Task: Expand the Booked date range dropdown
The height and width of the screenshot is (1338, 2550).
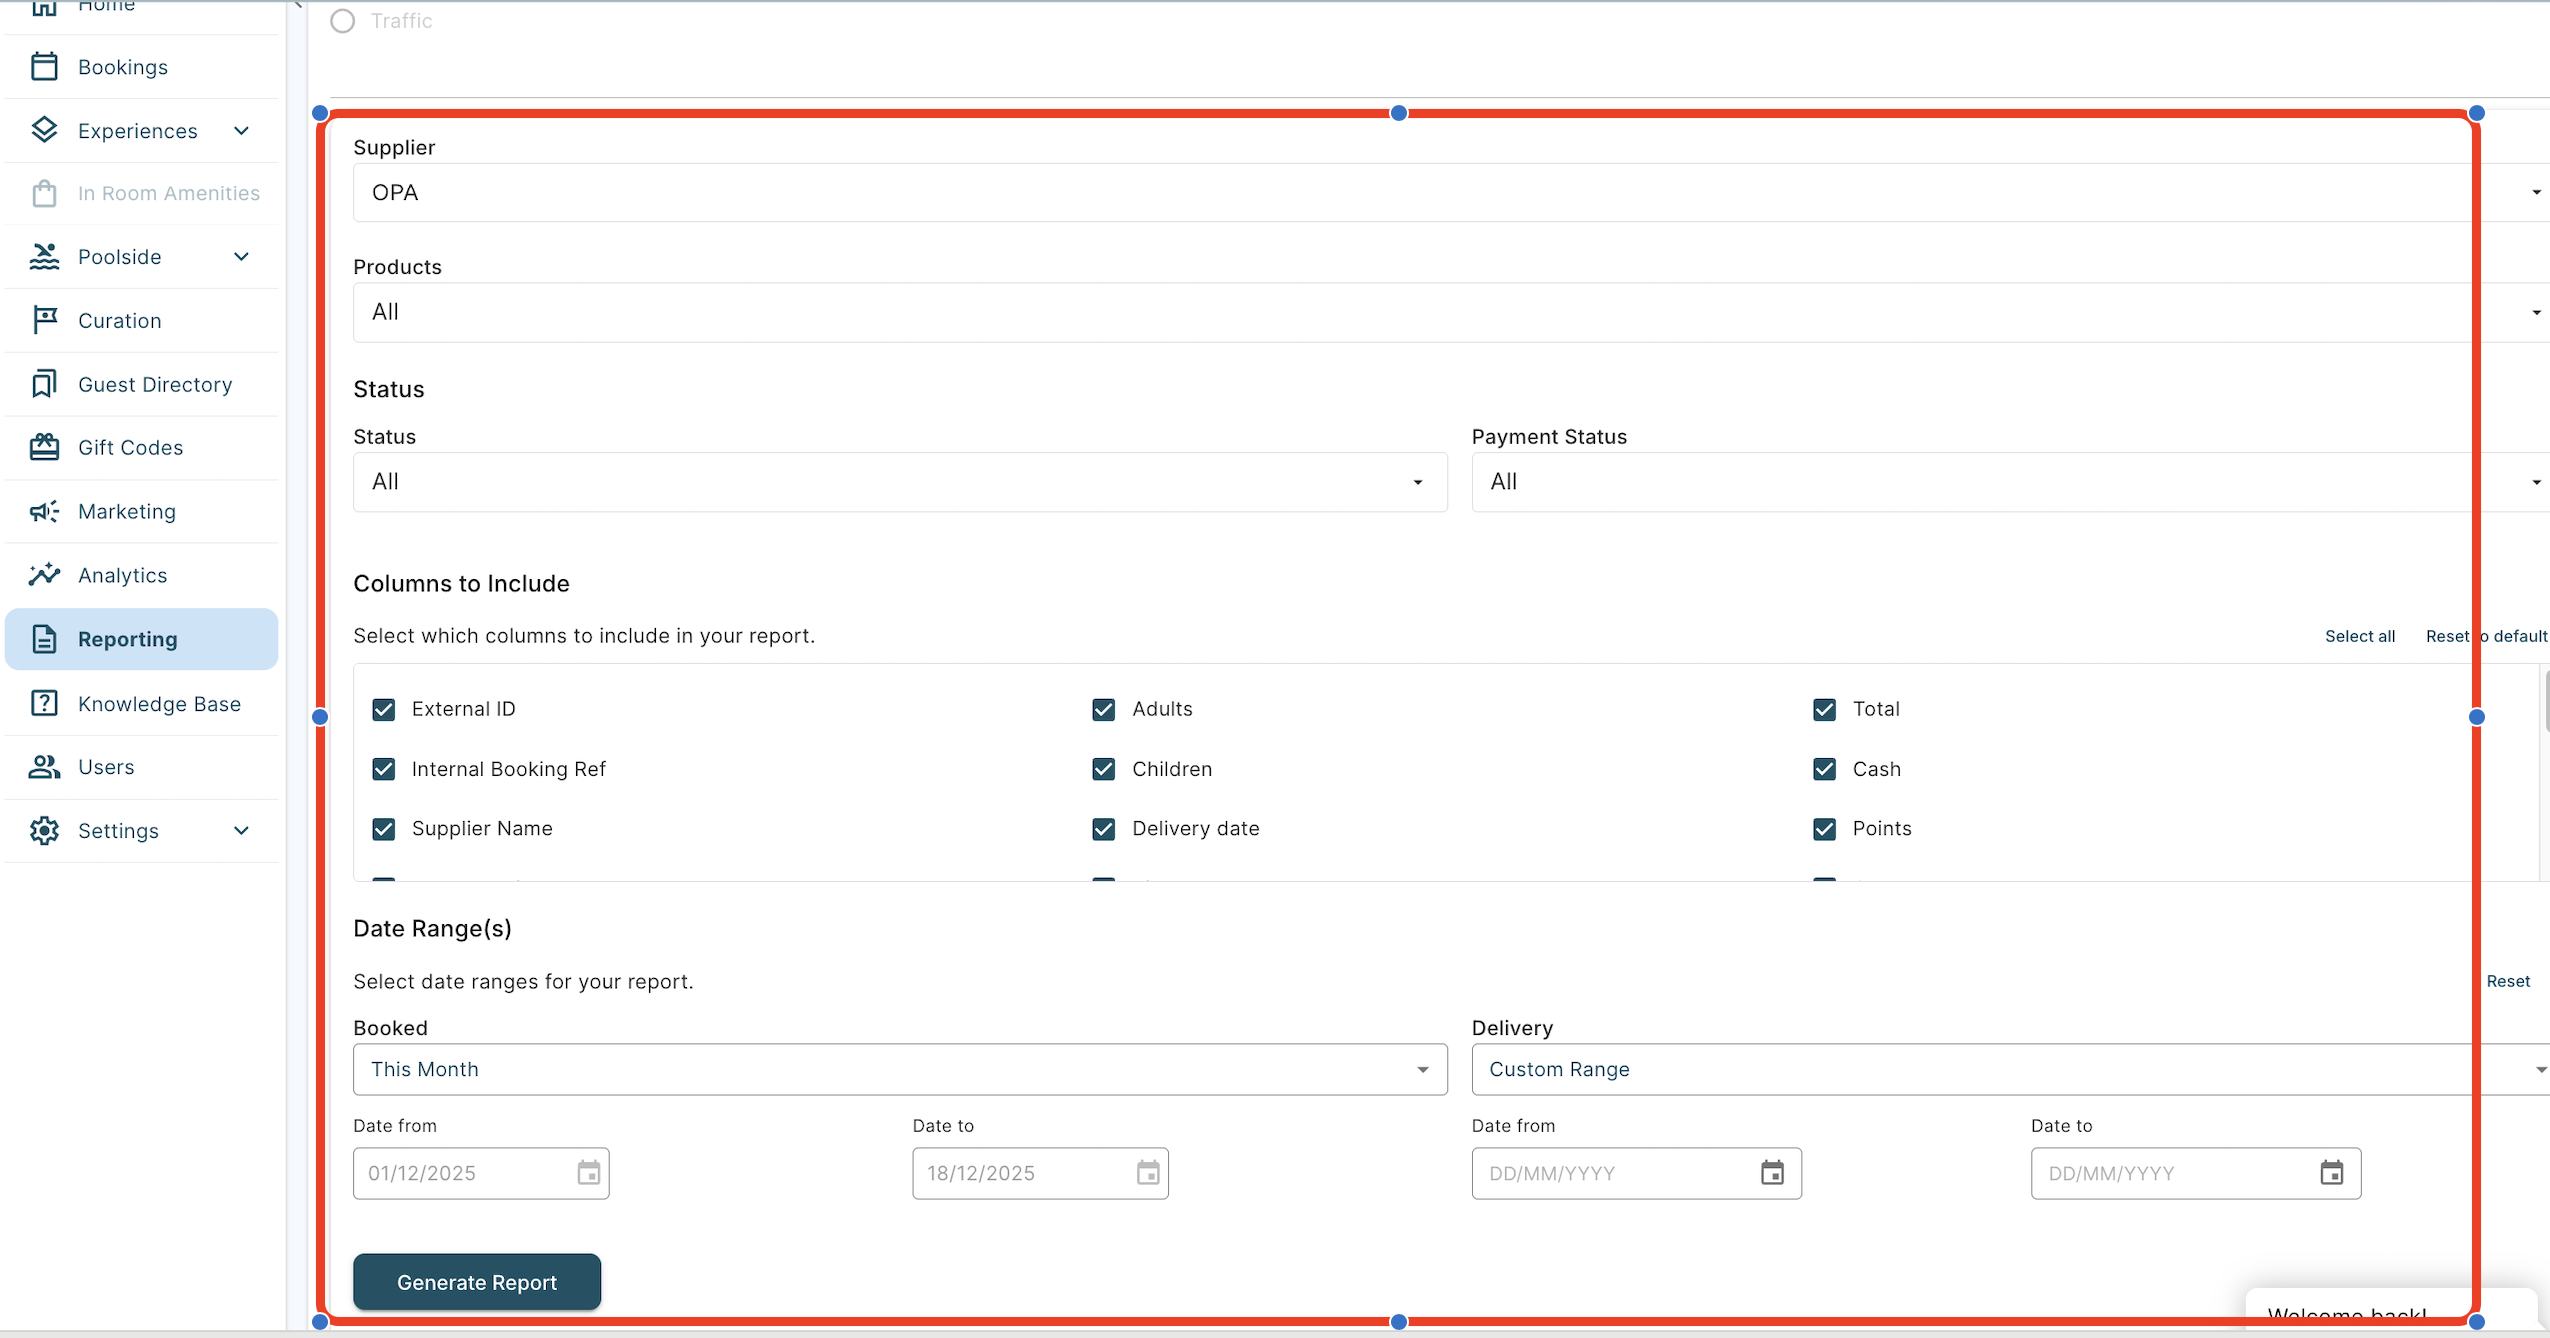Action: click(899, 1069)
